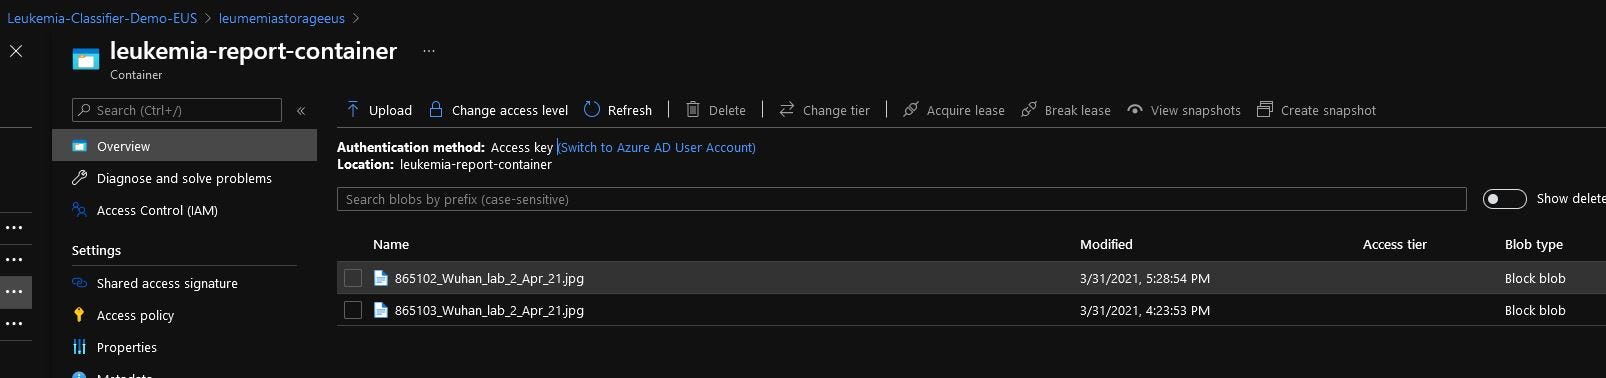The width and height of the screenshot is (1606, 378).
Task: Click Acquire lease in toolbar
Action: click(953, 110)
